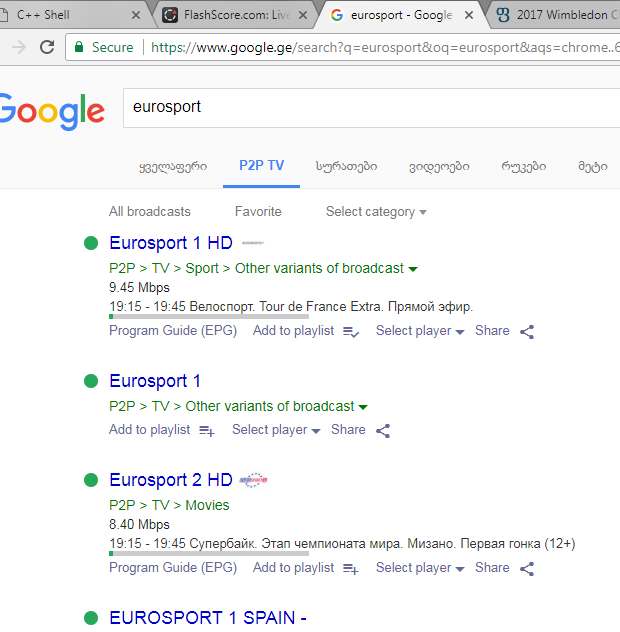Open the რუკები maps tab
The image size is (620, 632).
pos(524,166)
